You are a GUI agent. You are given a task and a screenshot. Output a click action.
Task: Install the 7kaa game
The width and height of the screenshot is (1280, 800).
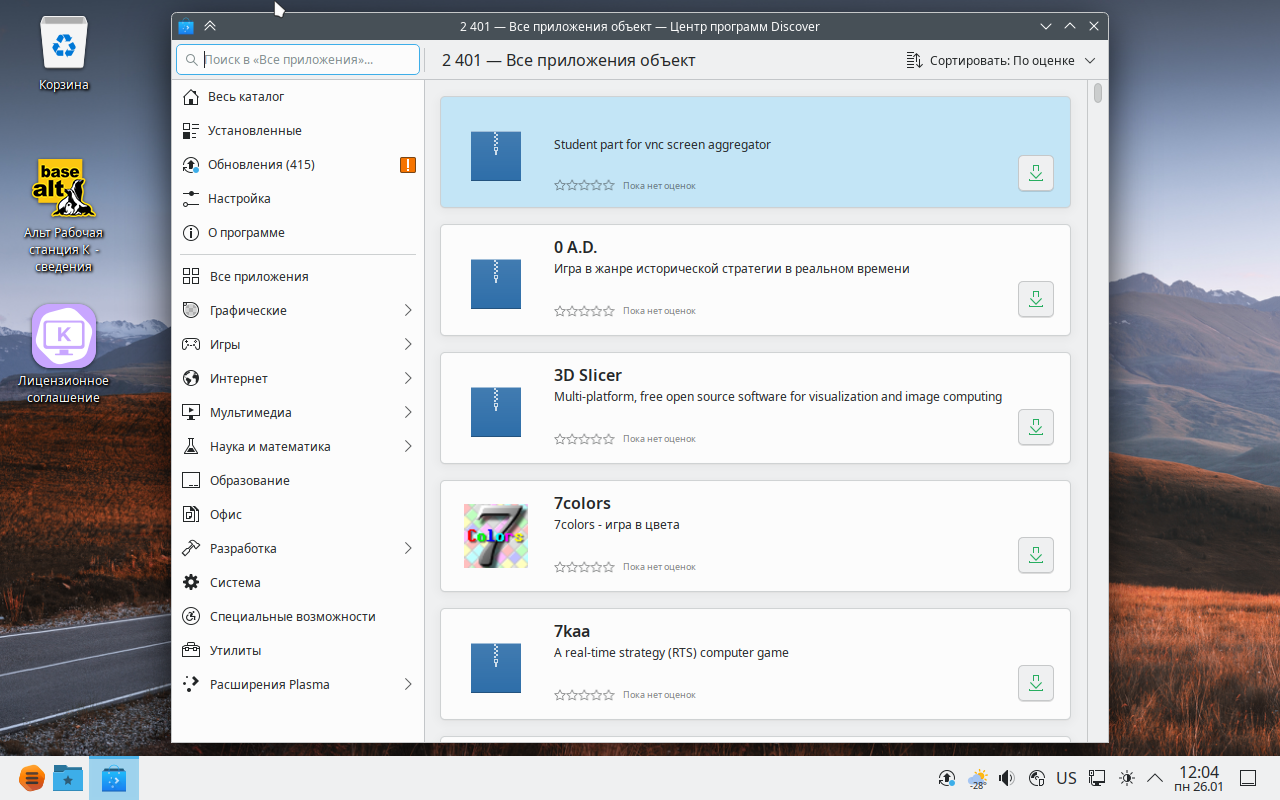(1035, 683)
